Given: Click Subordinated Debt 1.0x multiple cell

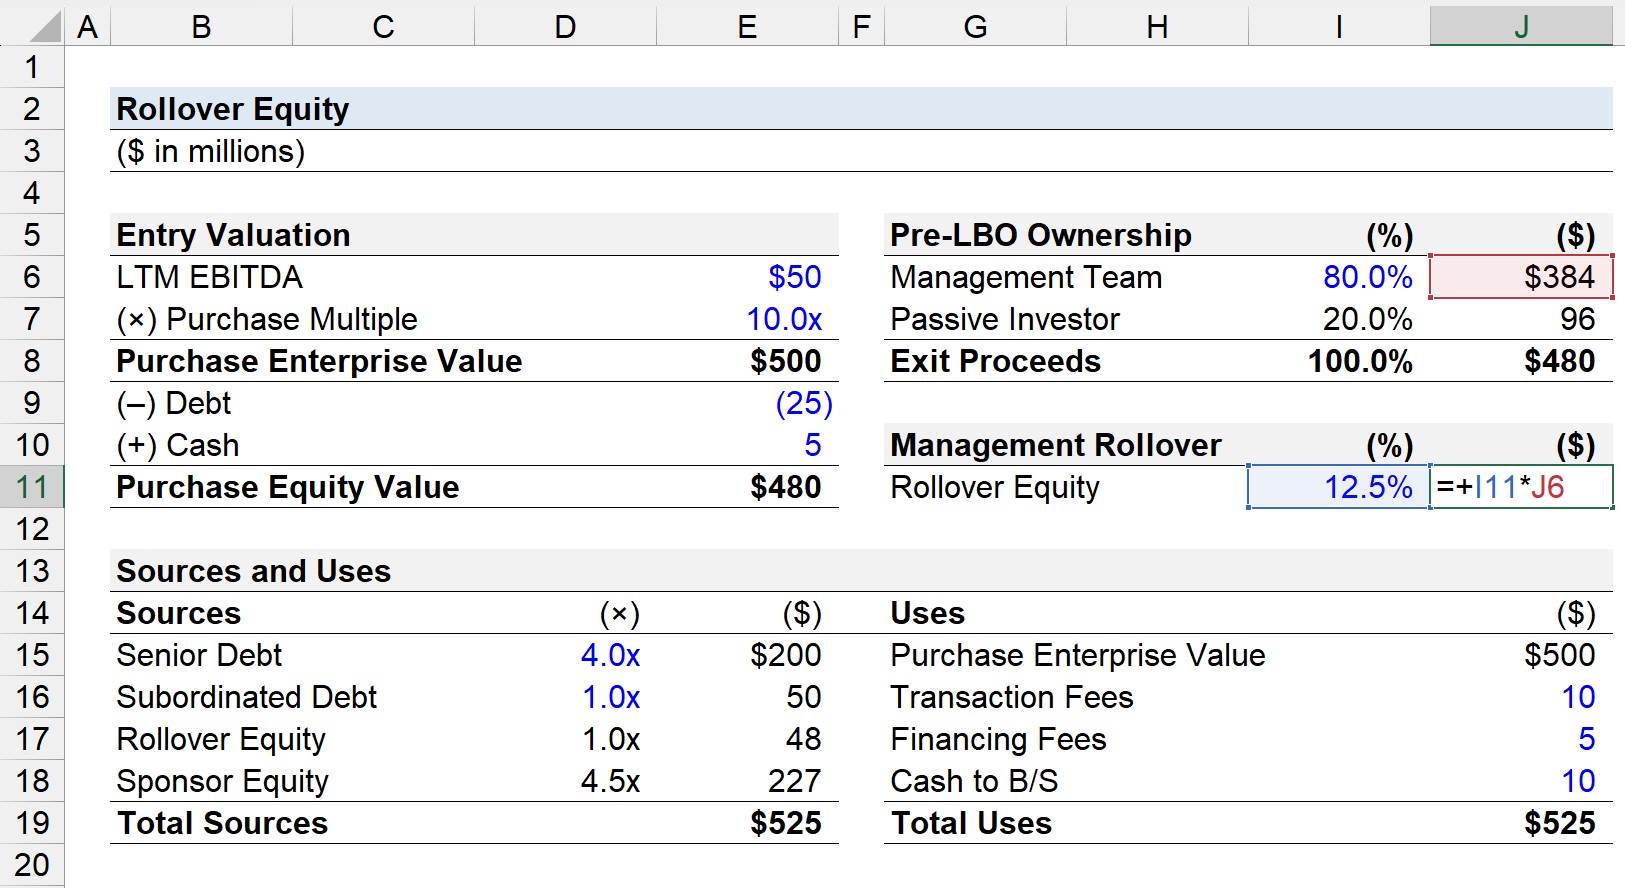Looking at the screenshot, I should 565,697.
